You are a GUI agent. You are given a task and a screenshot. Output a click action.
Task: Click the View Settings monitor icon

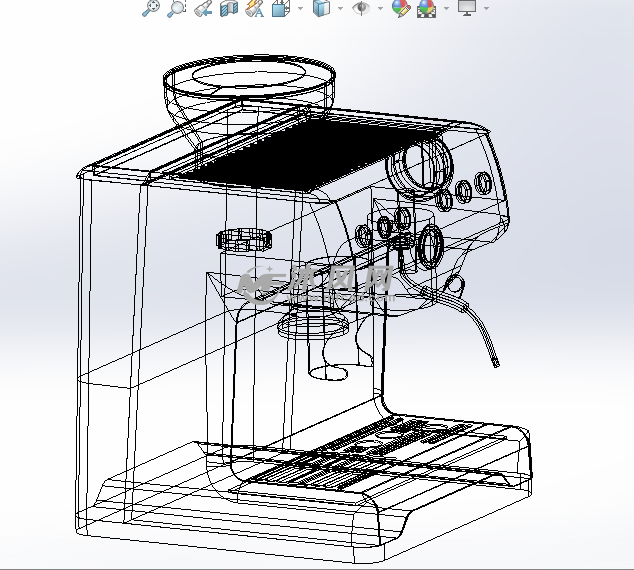tap(467, 8)
